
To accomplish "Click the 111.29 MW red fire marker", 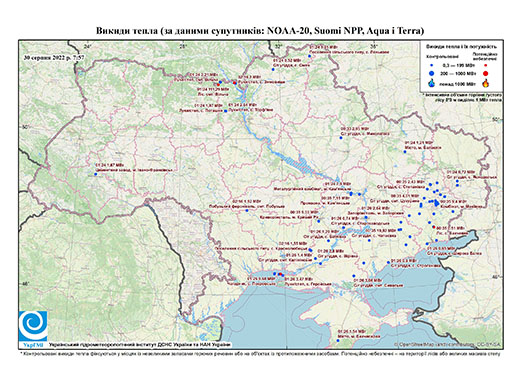I will click(218, 84).
